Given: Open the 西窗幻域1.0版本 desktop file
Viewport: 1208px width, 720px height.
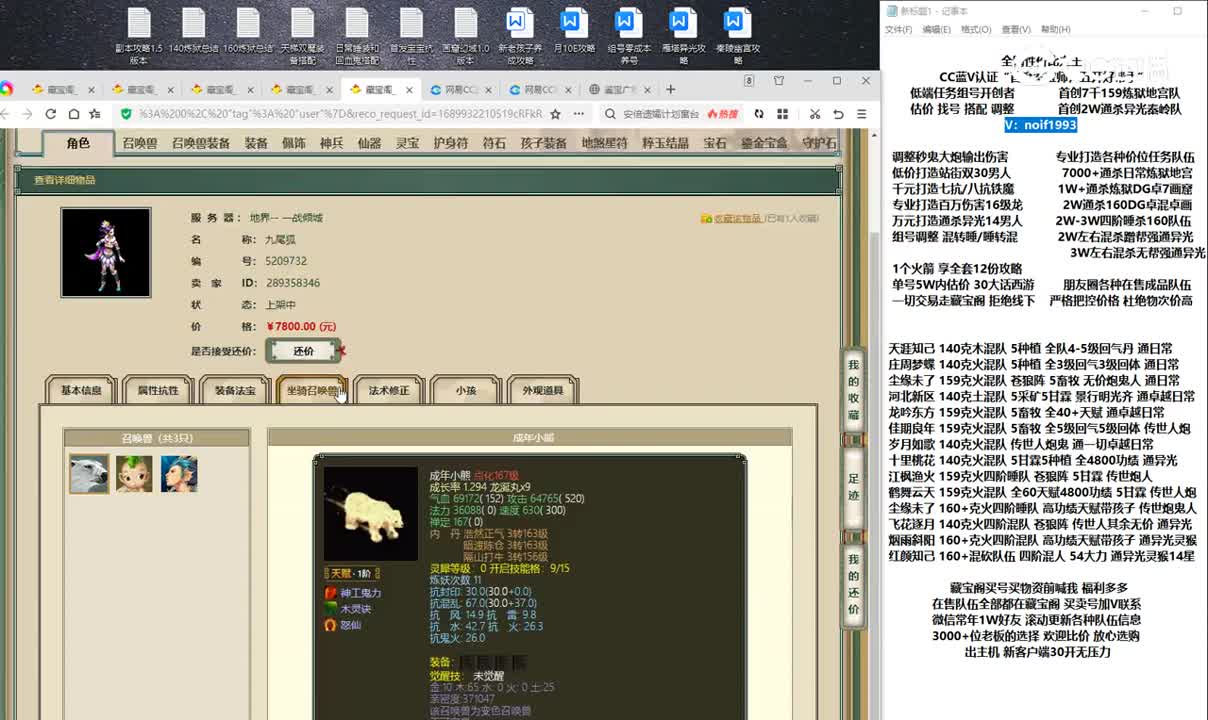Looking at the screenshot, I should tap(465, 36).
